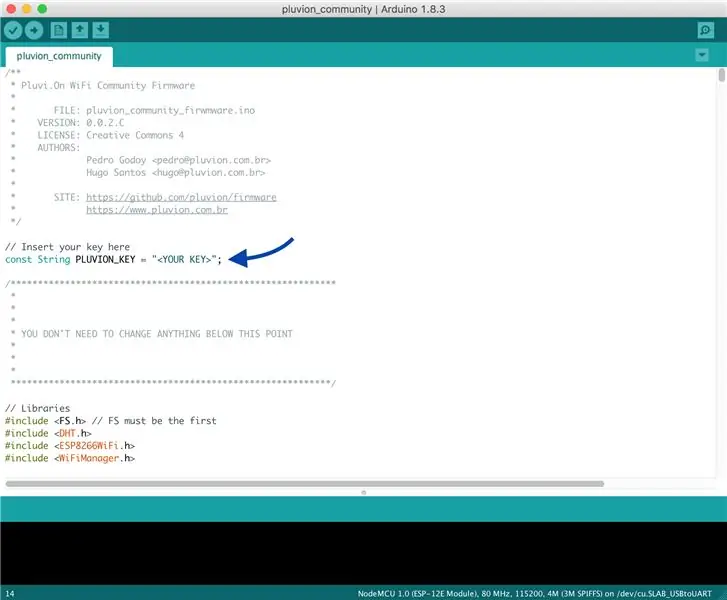The image size is (727, 600).
Task: Click inside the "<YOUR KEY>" string
Action: pos(186,260)
